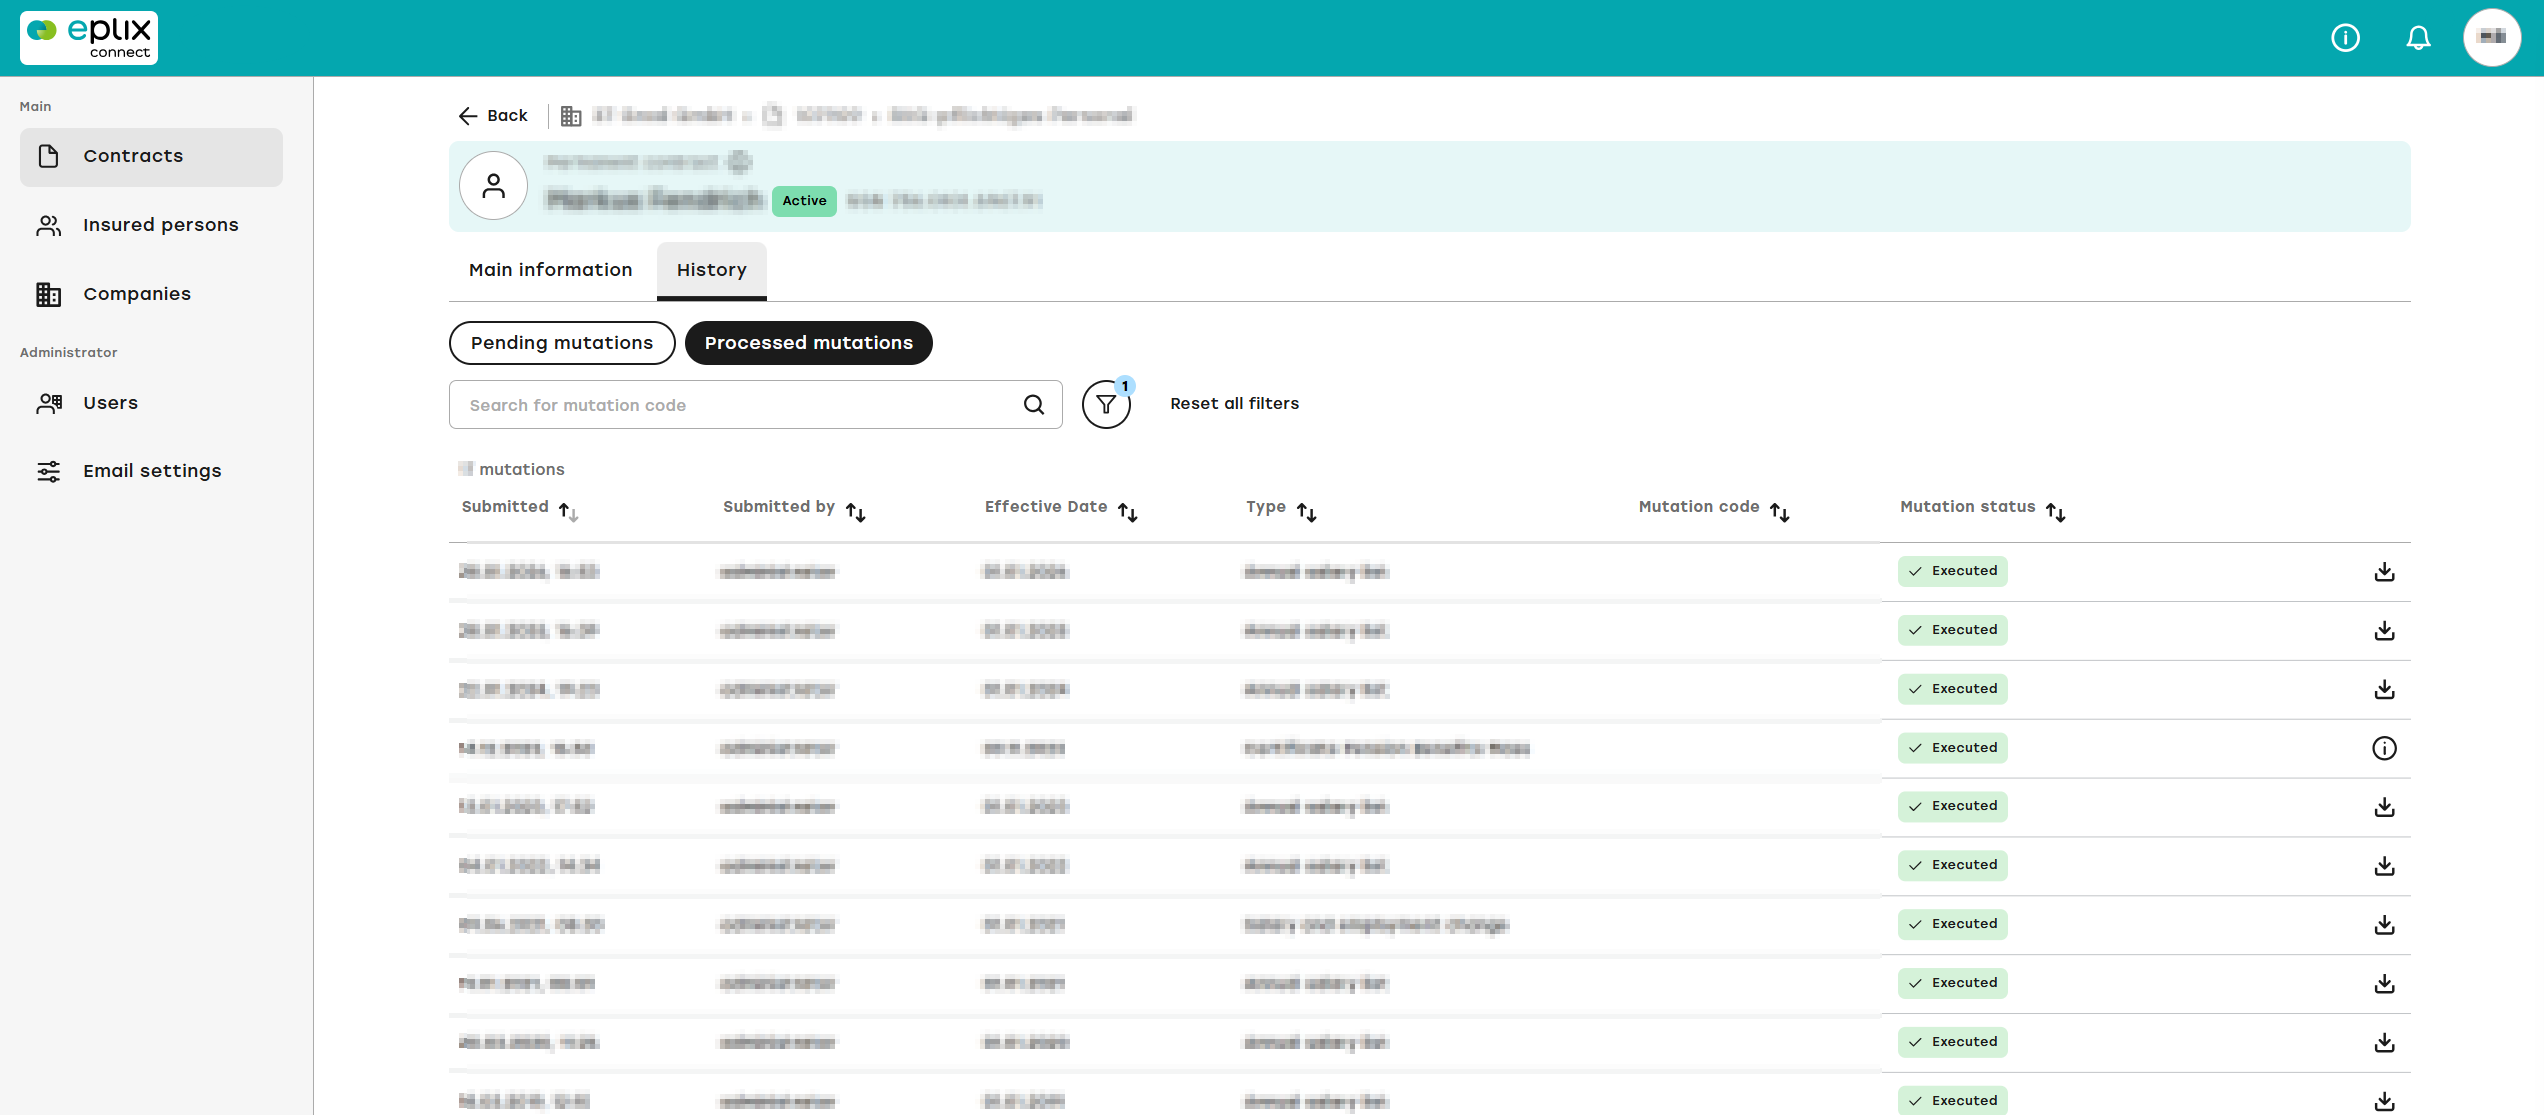The width and height of the screenshot is (2544, 1115).
Task: Show Processed mutations
Action: coord(809,343)
